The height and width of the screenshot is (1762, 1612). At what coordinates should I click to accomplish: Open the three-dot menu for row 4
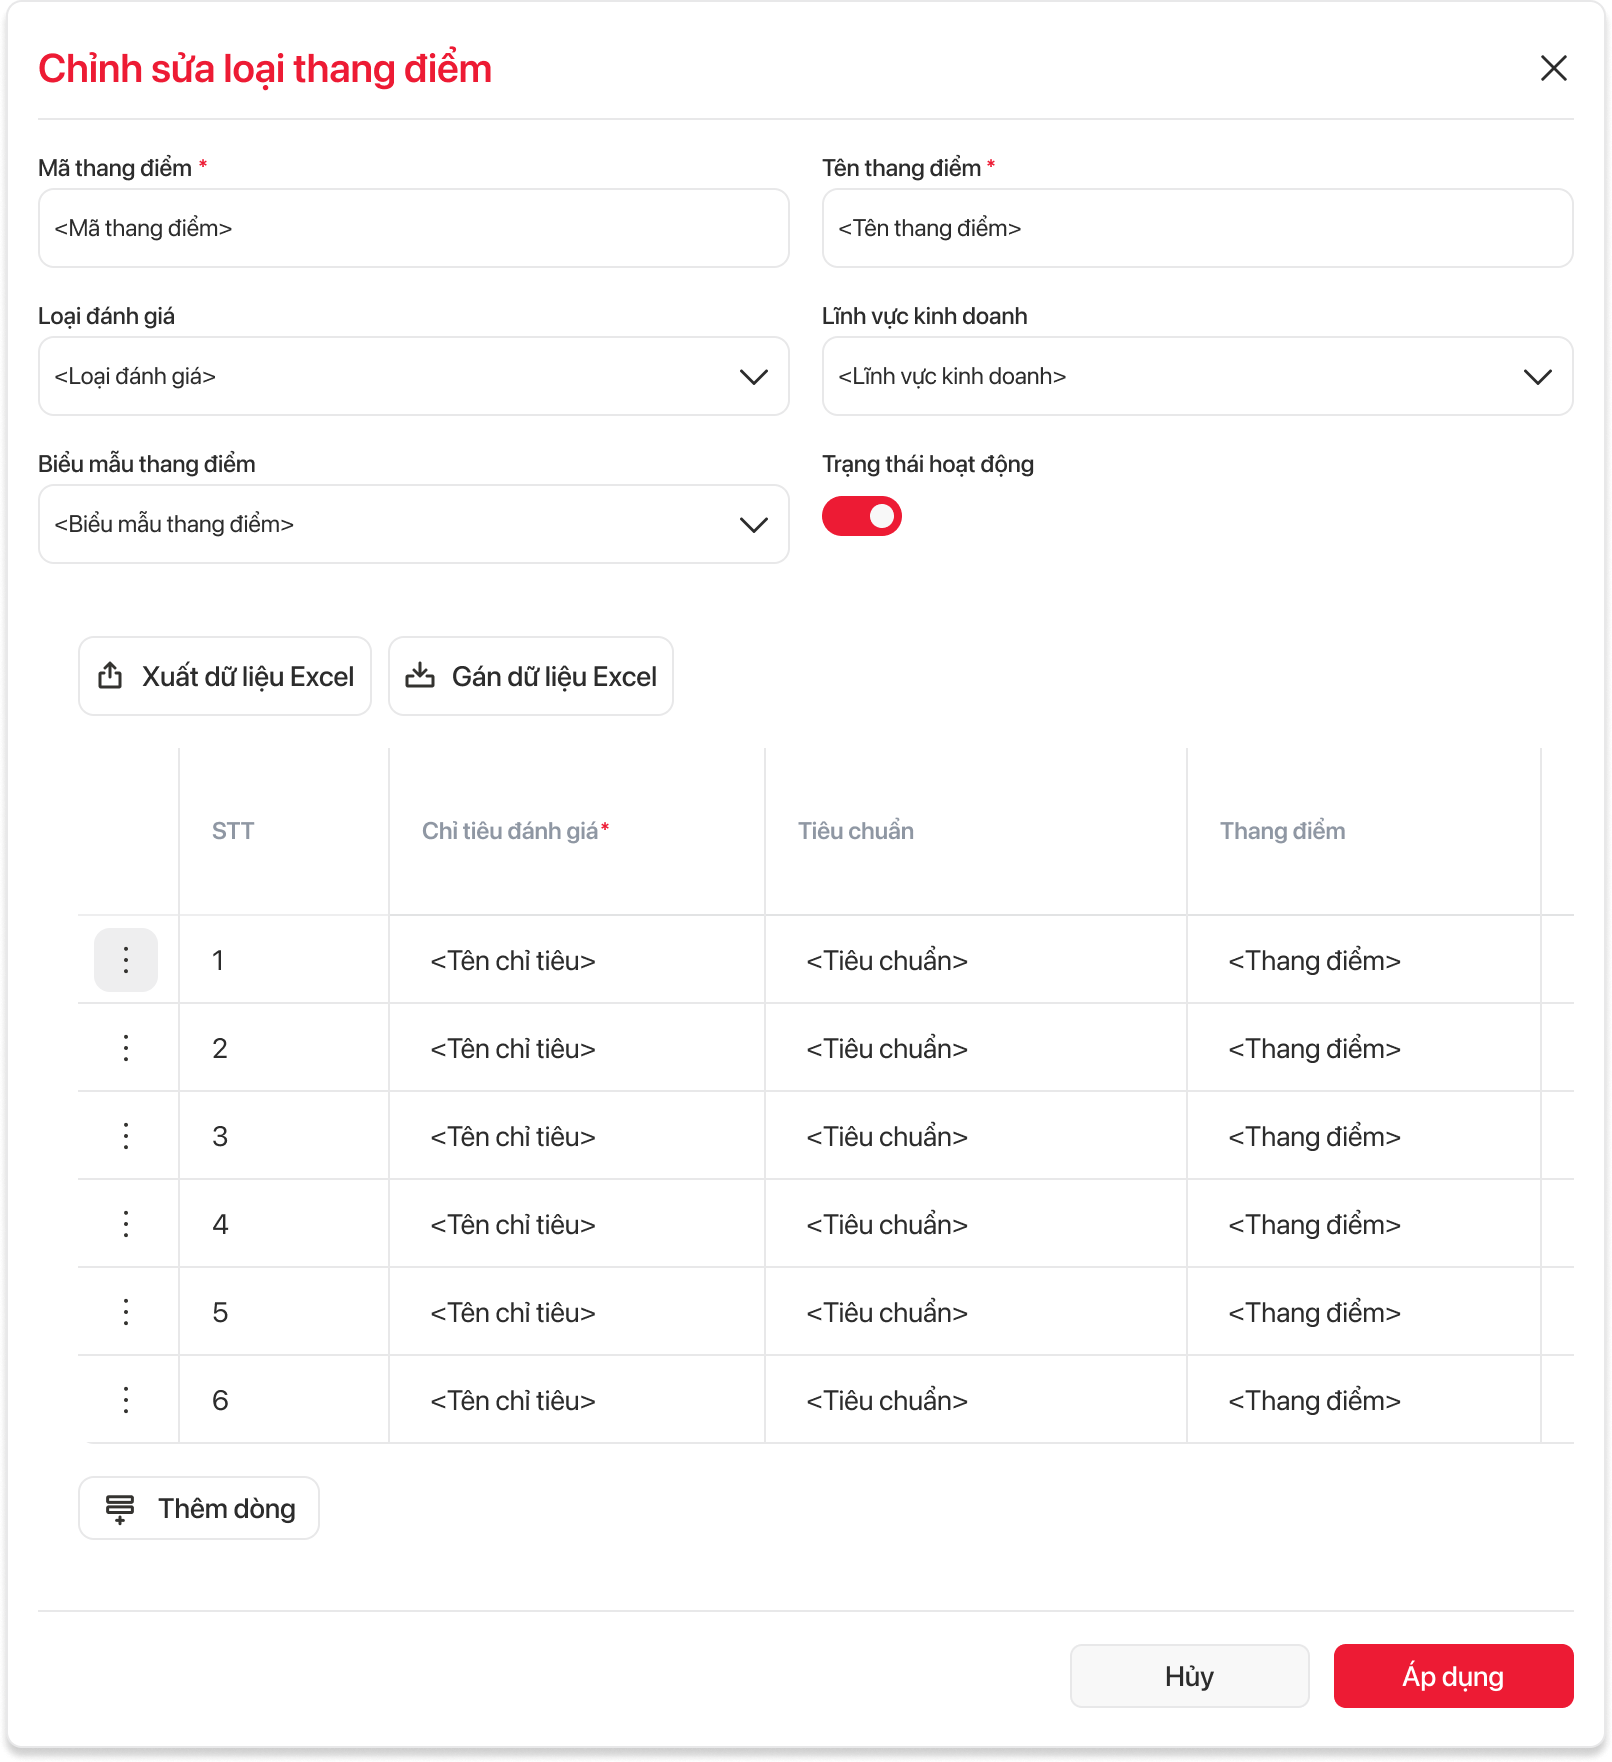pos(126,1224)
